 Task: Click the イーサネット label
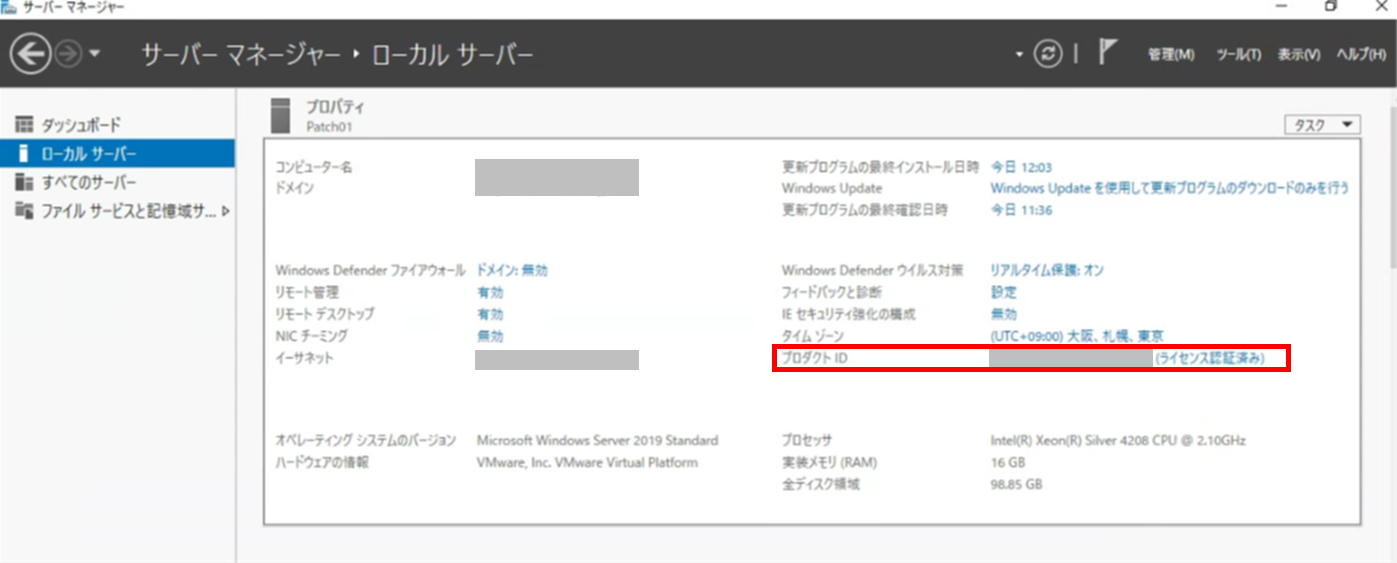click(304, 358)
